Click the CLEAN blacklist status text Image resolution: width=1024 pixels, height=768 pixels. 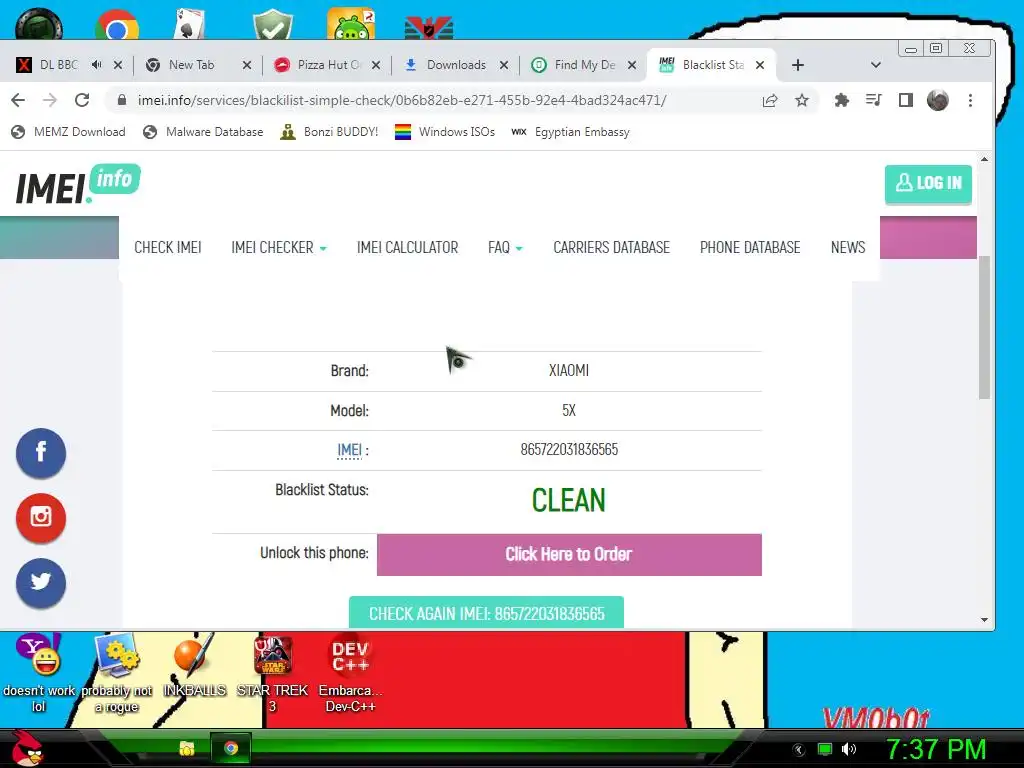coord(568,501)
